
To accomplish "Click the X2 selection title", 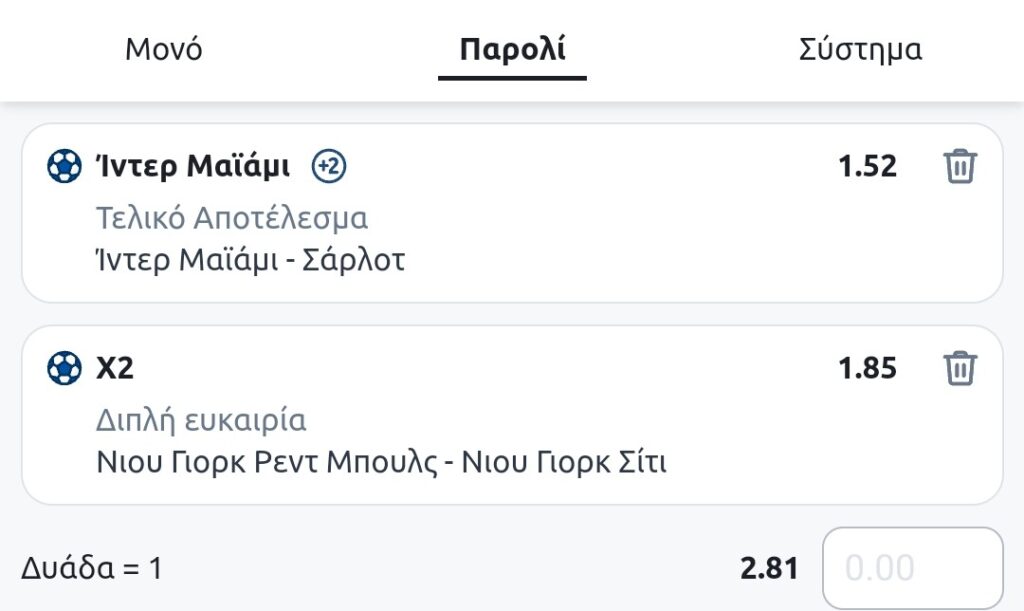I will (115, 368).
